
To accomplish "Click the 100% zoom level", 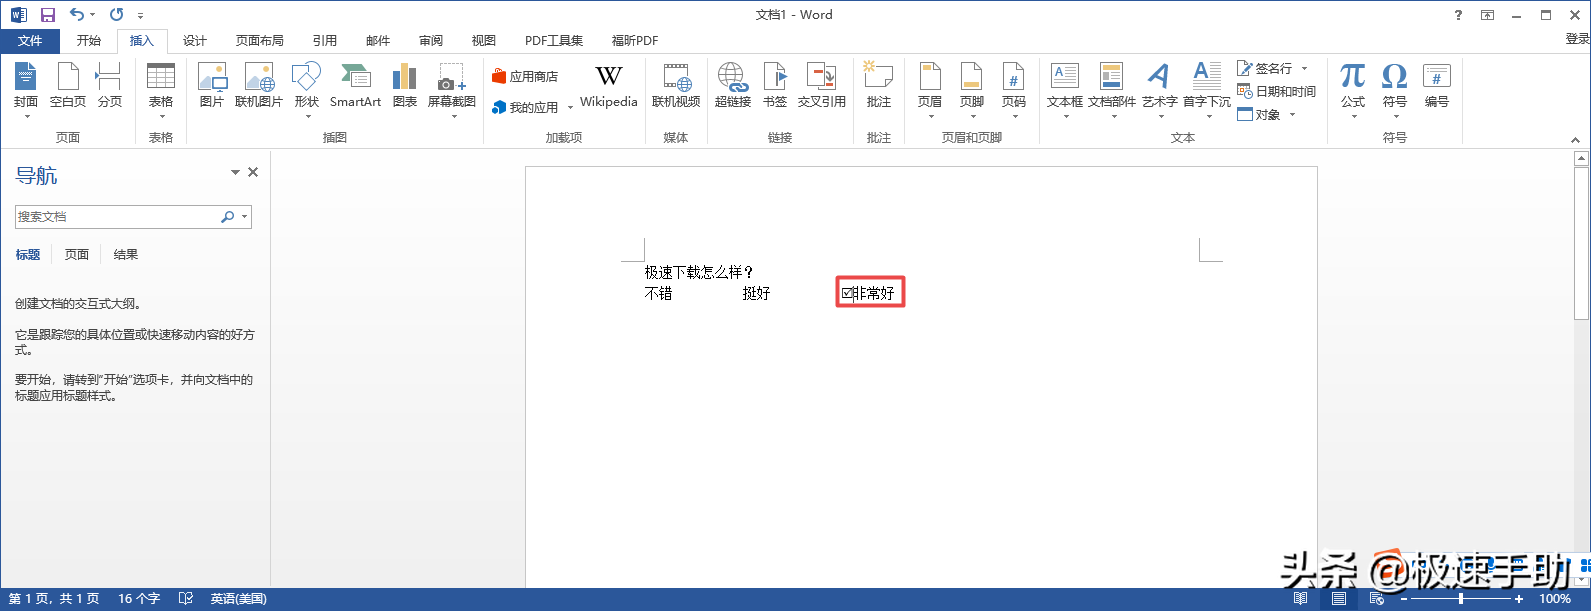I will pos(1555,599).
